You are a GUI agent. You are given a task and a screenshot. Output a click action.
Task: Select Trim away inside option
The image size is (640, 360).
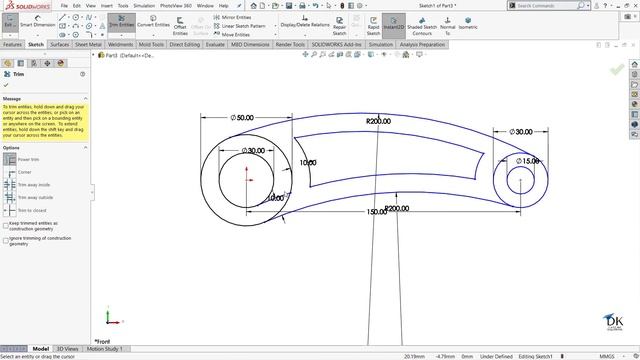click(10, 185)
